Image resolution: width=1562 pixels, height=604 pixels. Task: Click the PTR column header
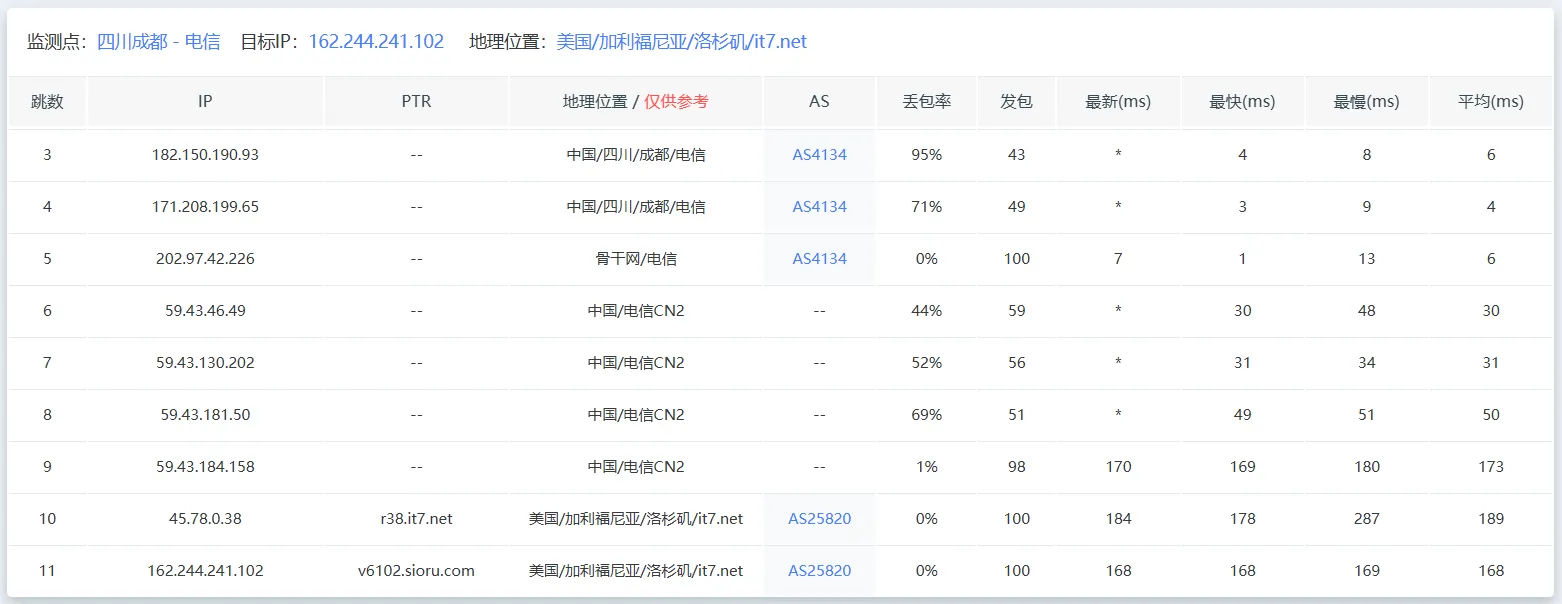(416, 101)
